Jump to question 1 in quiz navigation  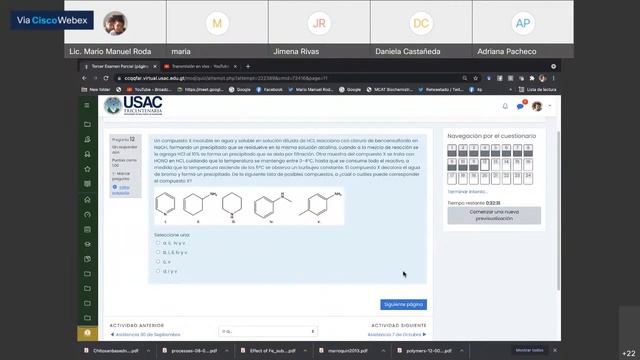point(451,150)
